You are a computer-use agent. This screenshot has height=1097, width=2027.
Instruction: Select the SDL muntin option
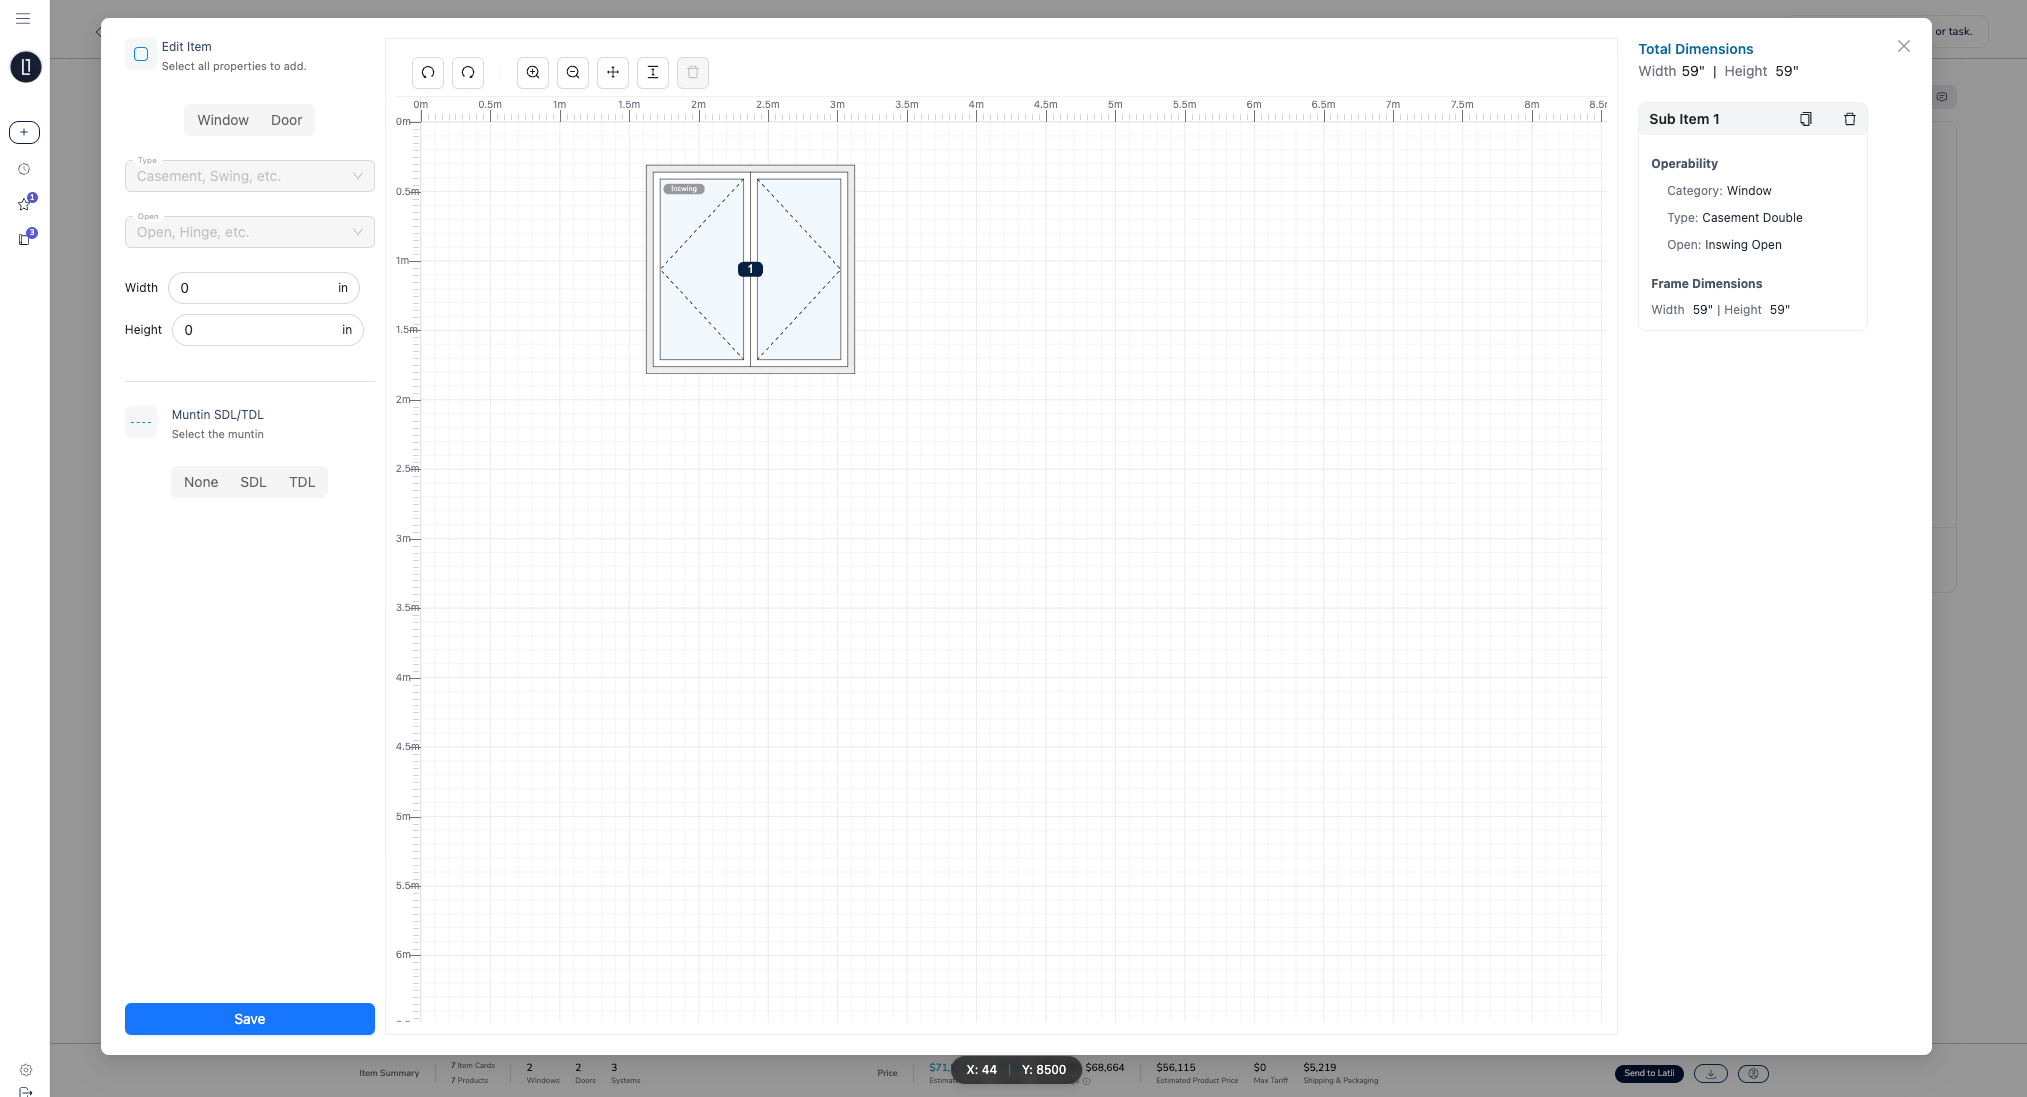(253, 482)
